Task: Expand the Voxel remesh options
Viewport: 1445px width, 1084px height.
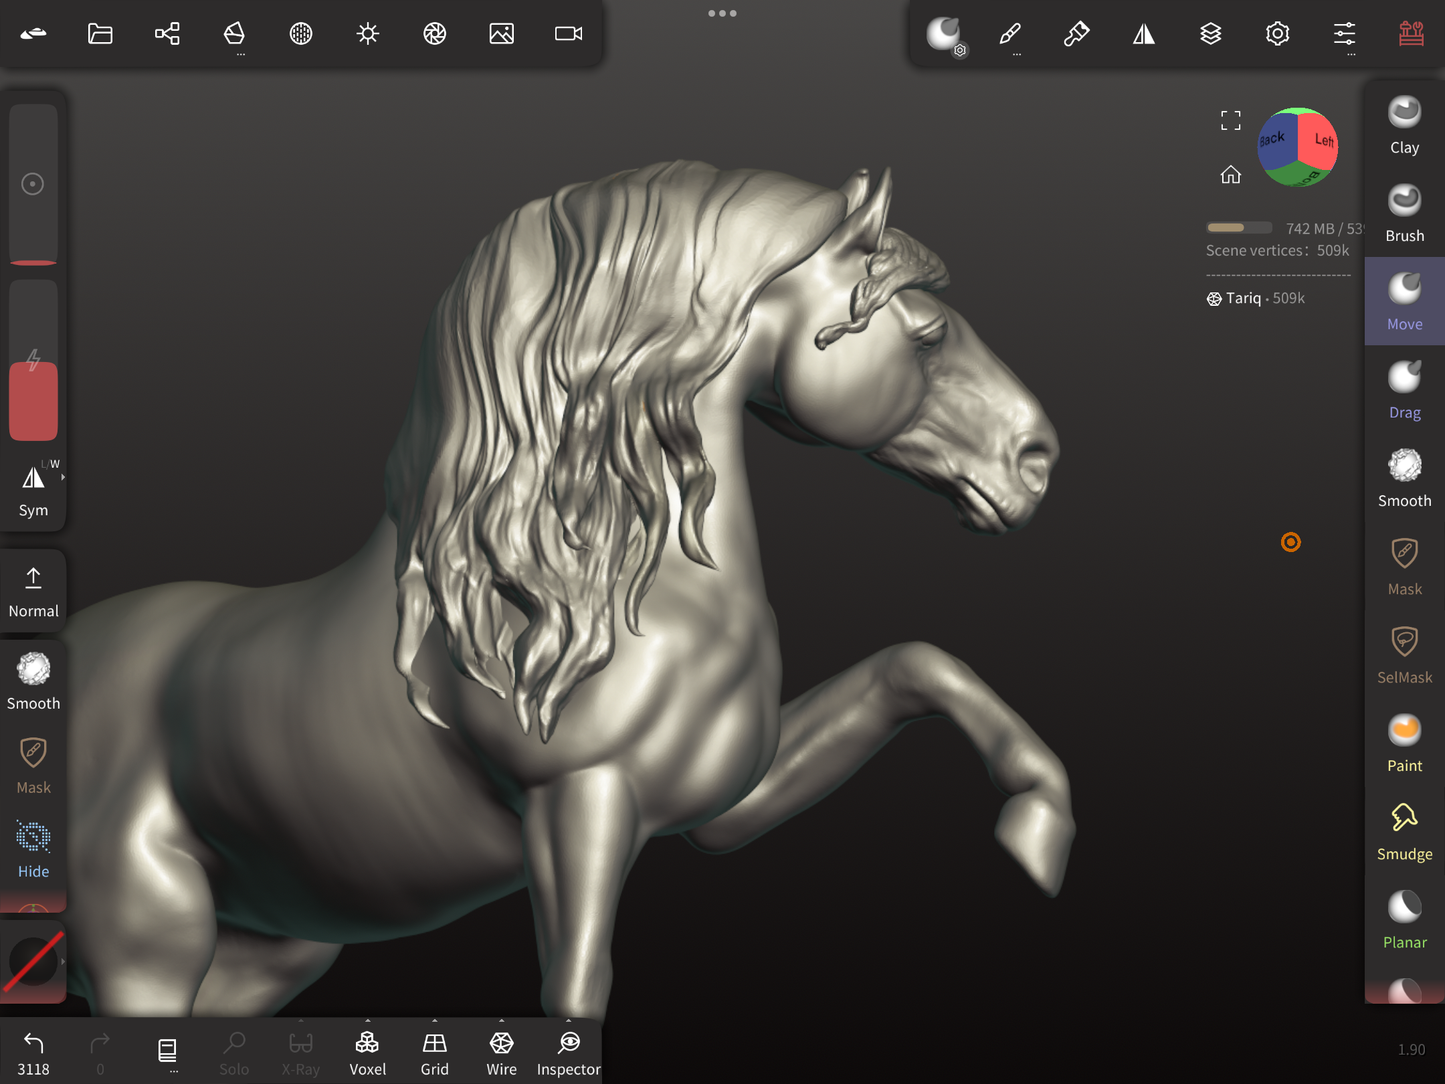Action: pyautogui.click(x=367, y=1022)
